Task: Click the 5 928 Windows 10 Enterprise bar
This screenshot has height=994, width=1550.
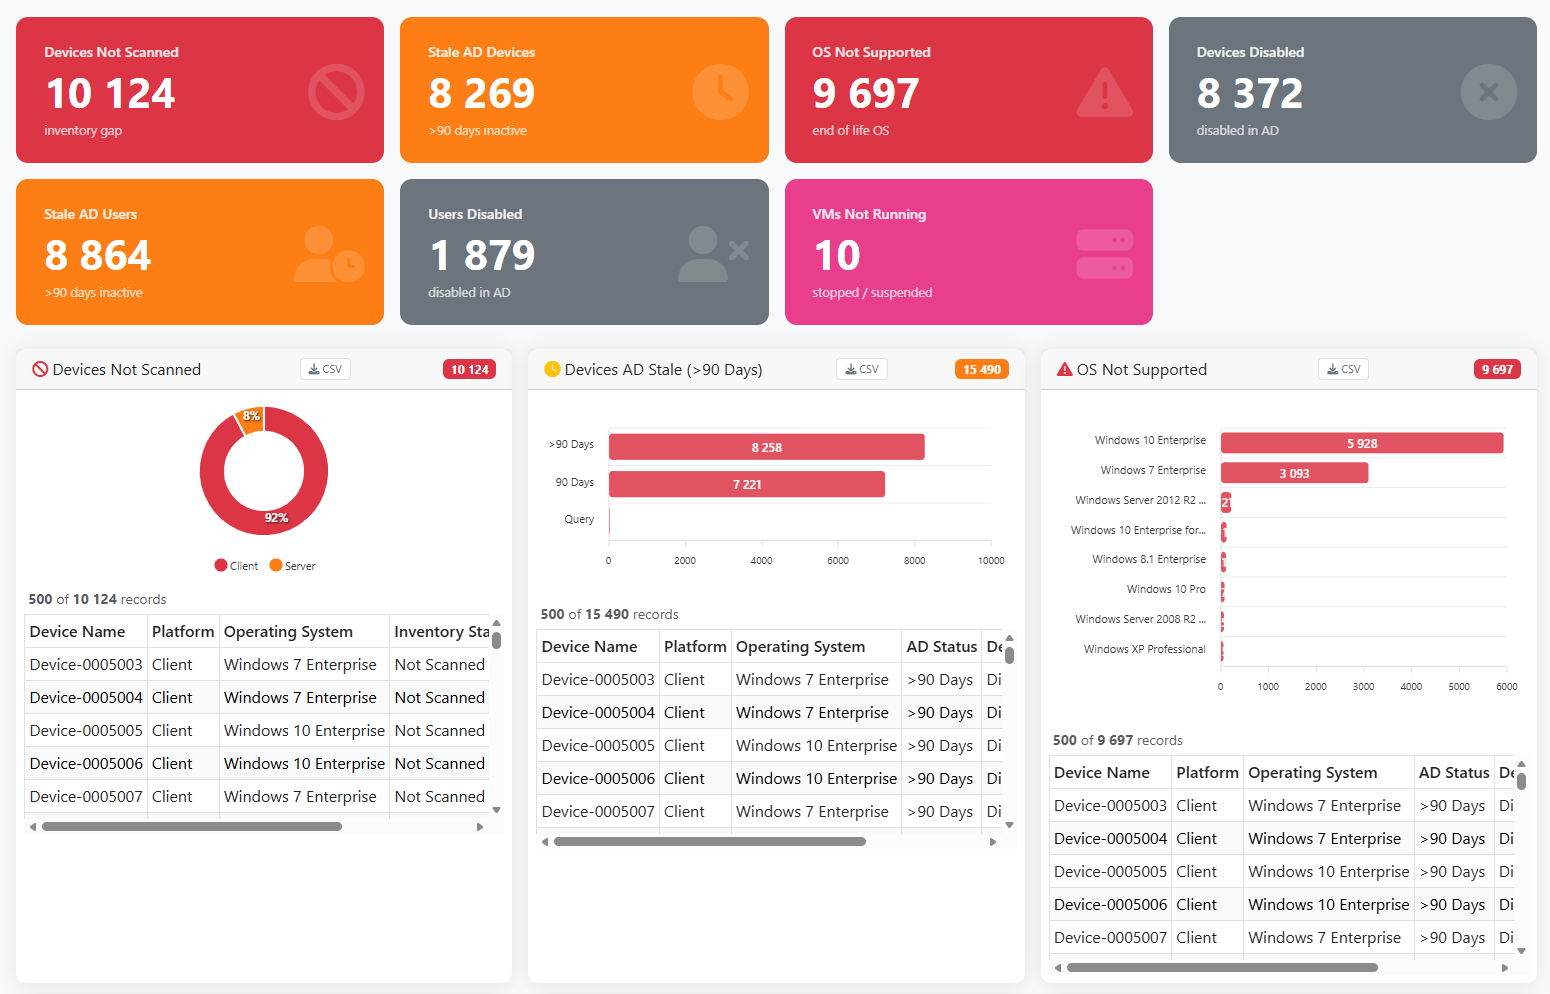Action: [x=1362, y=443]
